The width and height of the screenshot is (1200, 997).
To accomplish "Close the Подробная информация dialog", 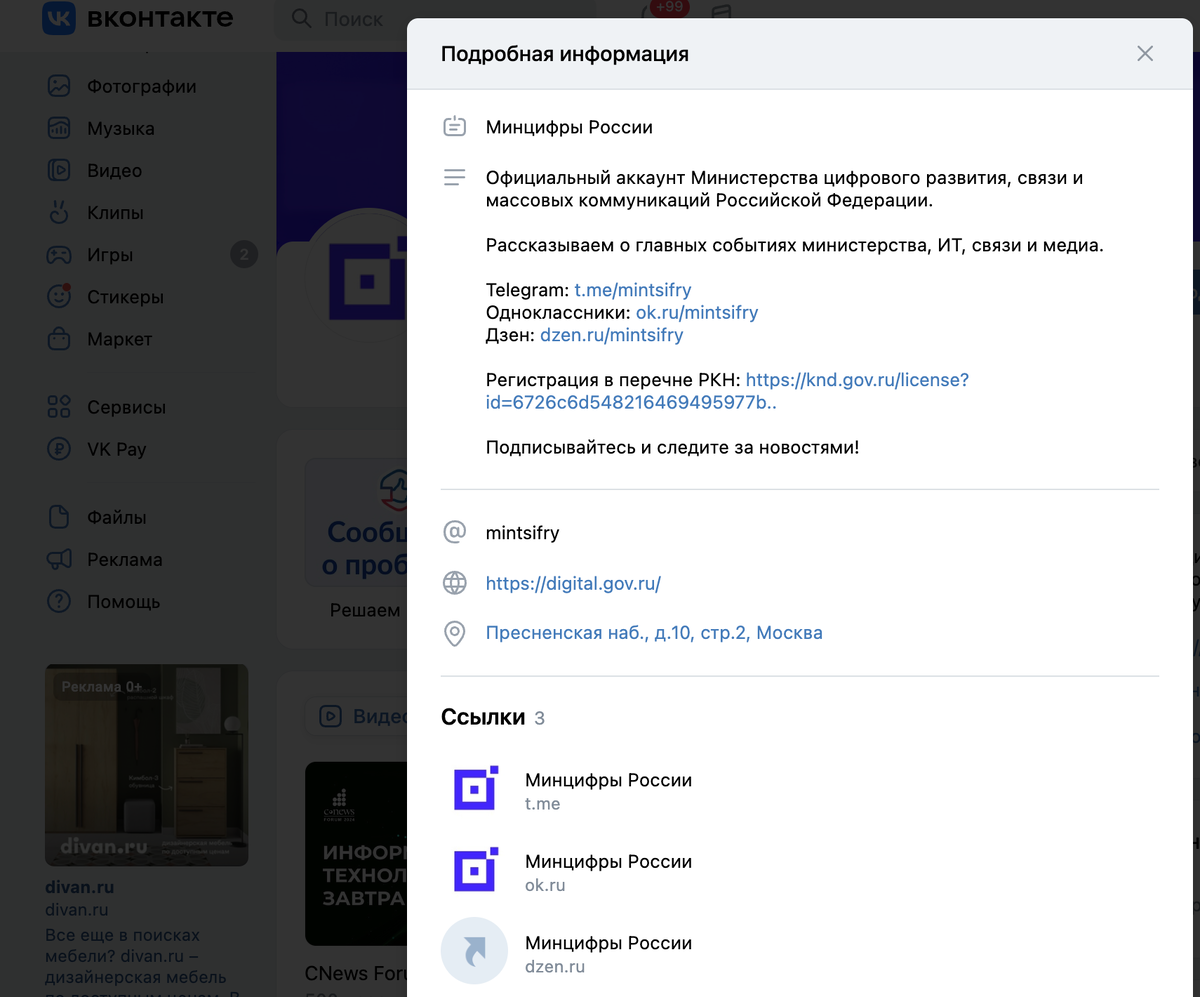I will click(1145, 54).
